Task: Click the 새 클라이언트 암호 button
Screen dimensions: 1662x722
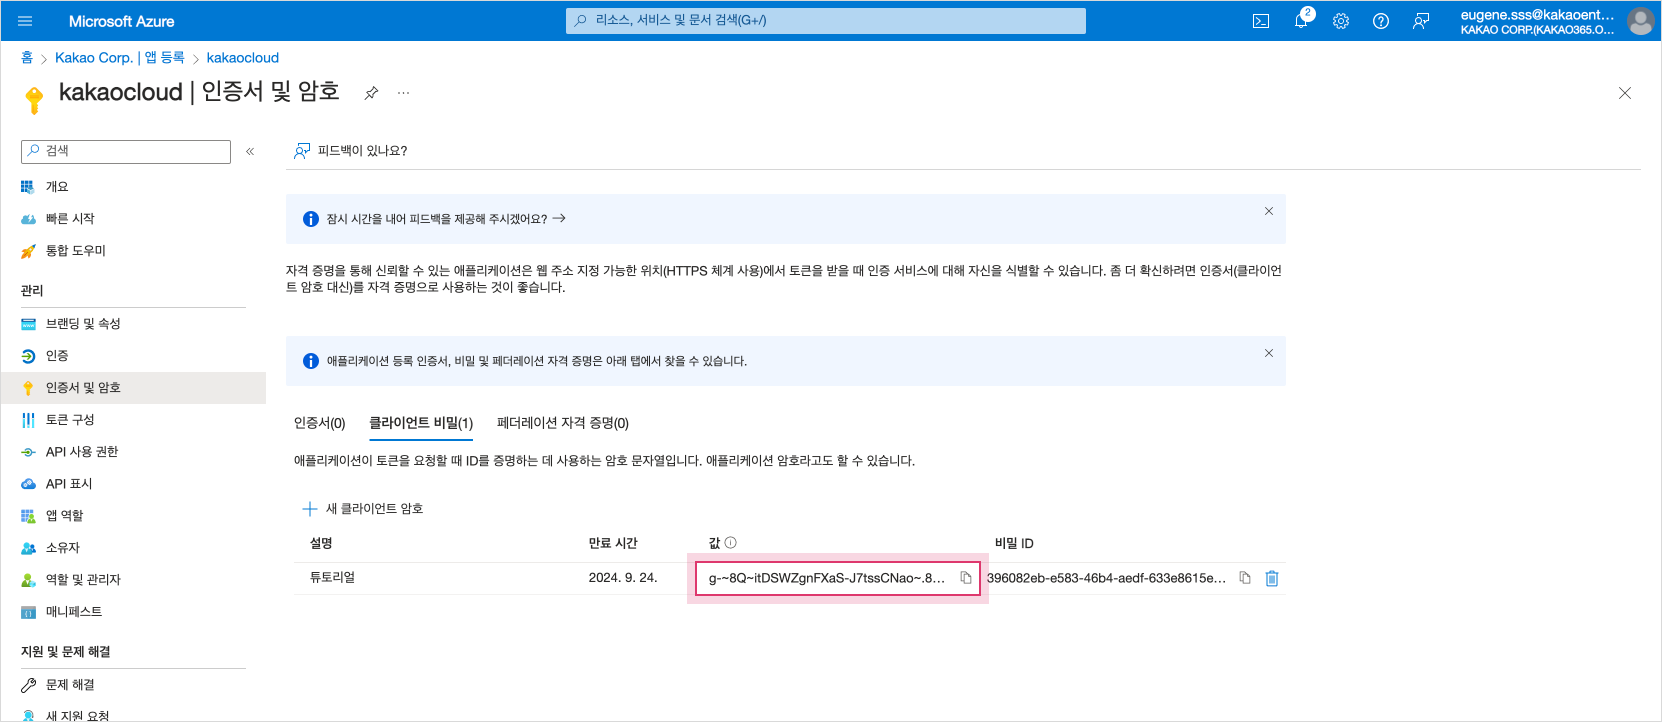Action: click(x=363, y=509)
